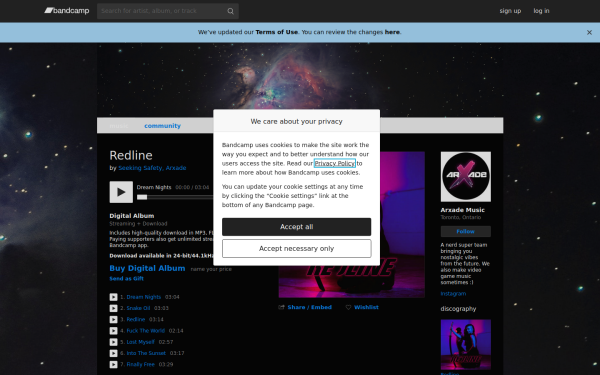Viewport: 600px width, 375px height.
Task: Click the playback progress slider handle
Action: point(142,197)
